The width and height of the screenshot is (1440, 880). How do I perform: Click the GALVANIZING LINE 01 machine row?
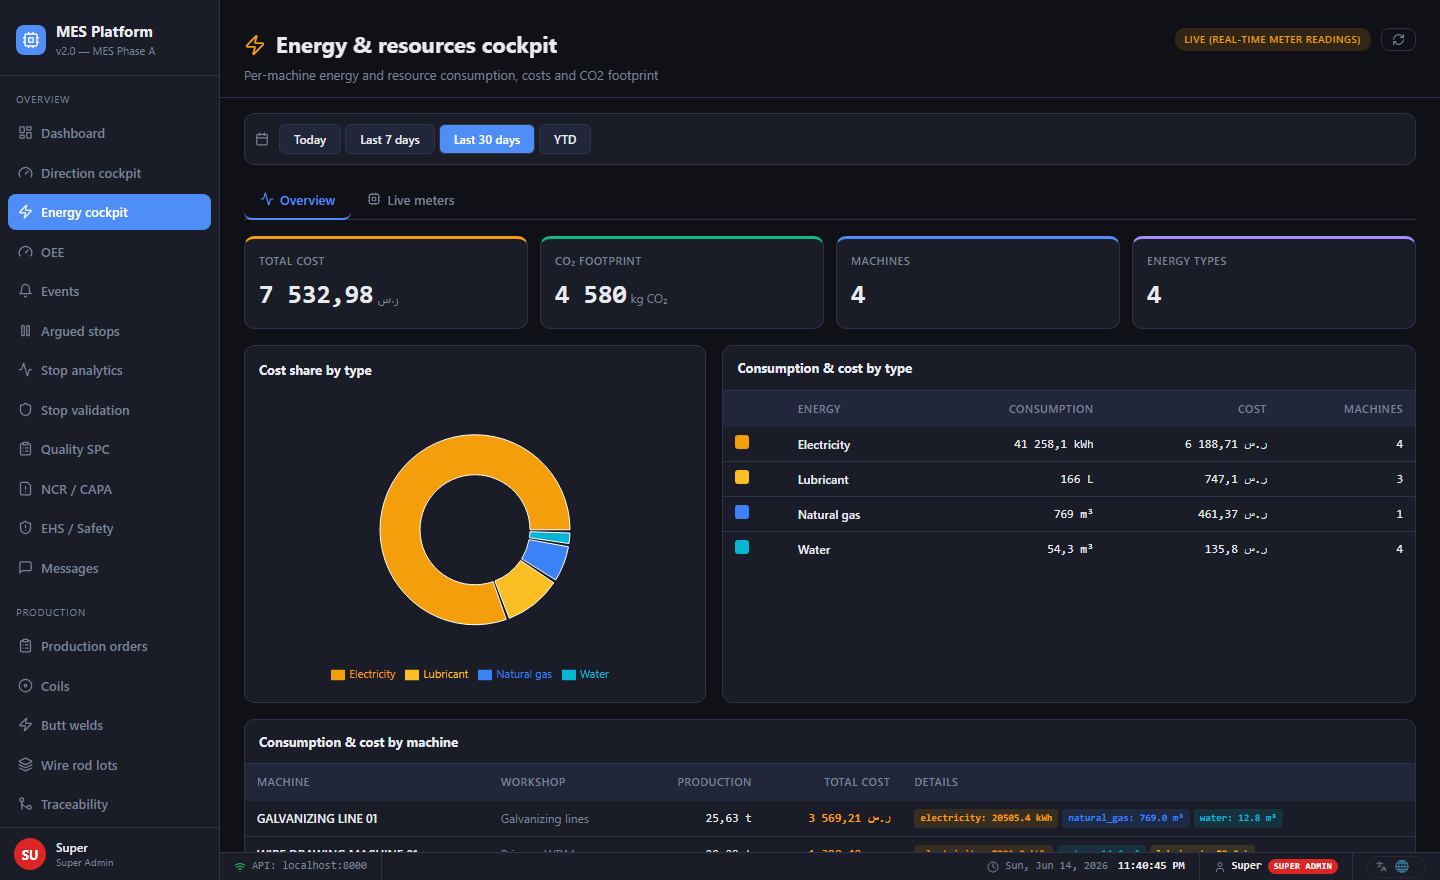click(829, 818)
